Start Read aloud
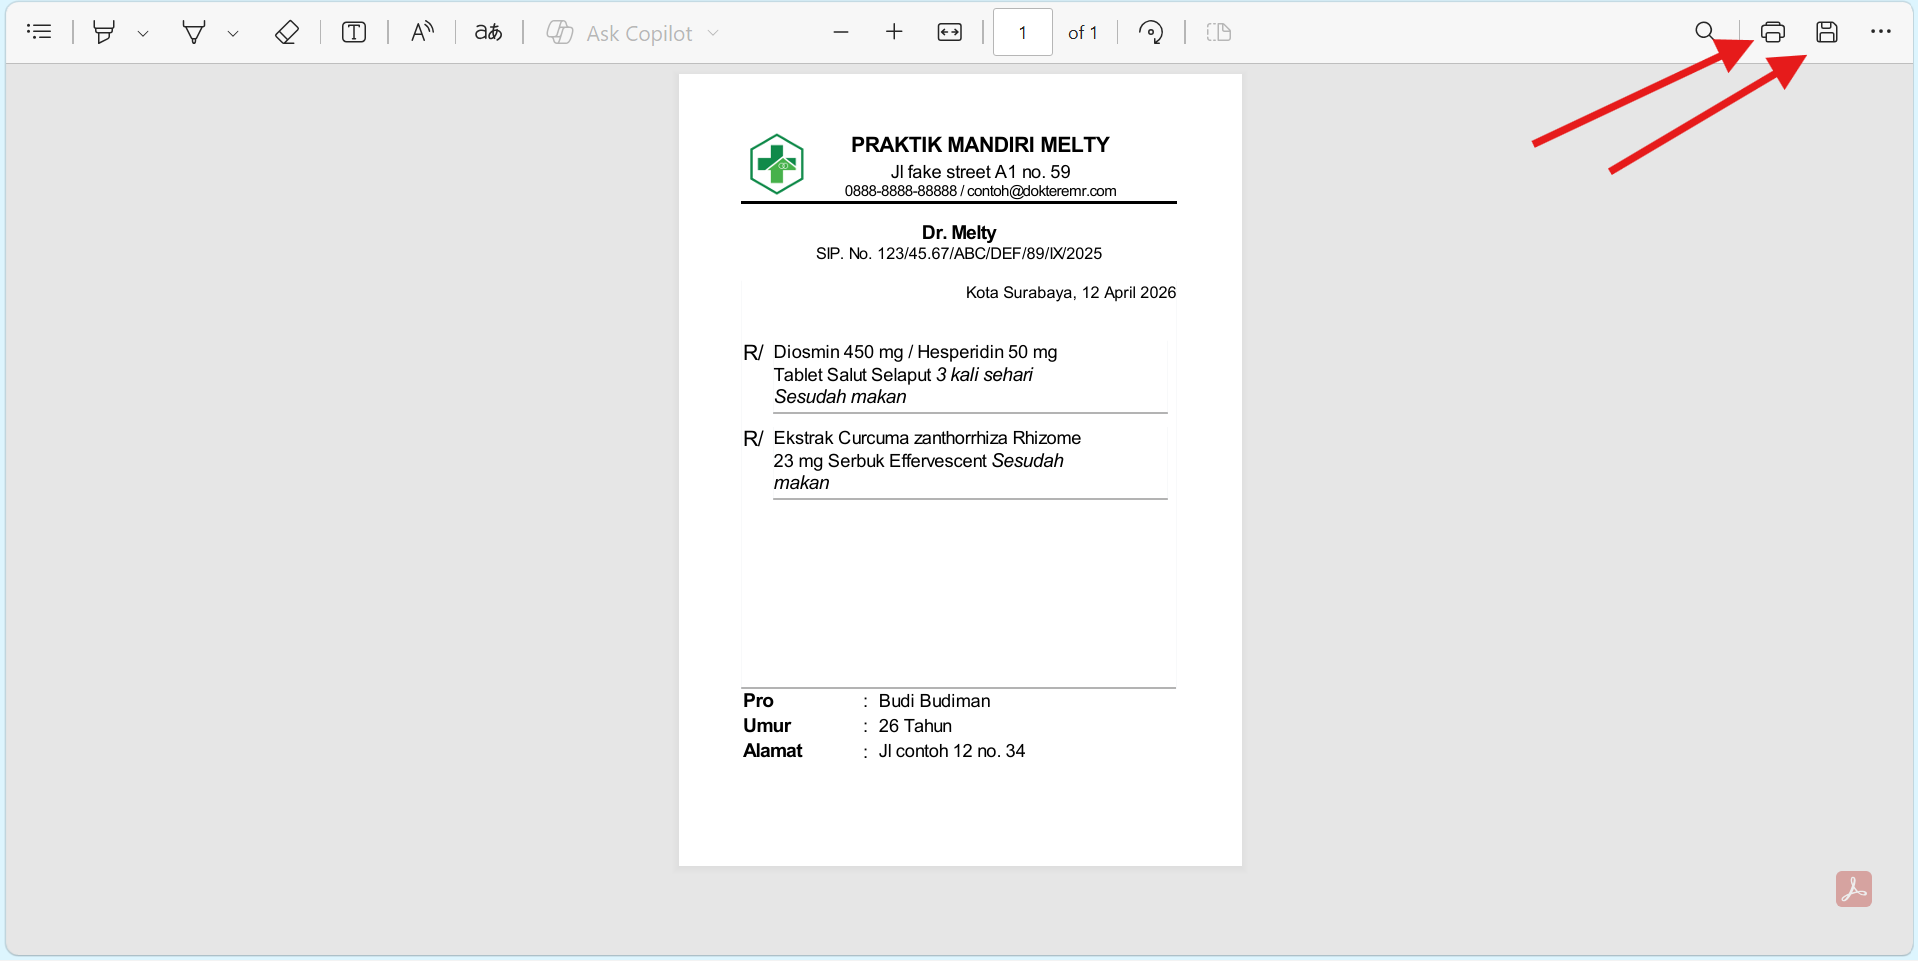Image resolution: width=1918 pixels, height=961 pixels. tap(422, 32)
